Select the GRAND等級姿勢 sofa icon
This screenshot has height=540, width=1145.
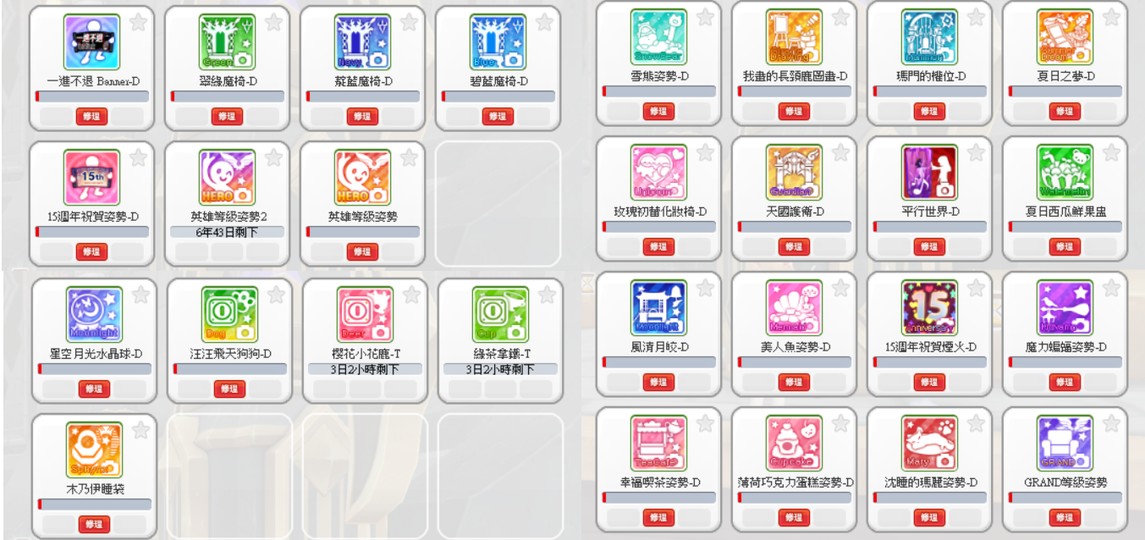tap(1065, 444)
